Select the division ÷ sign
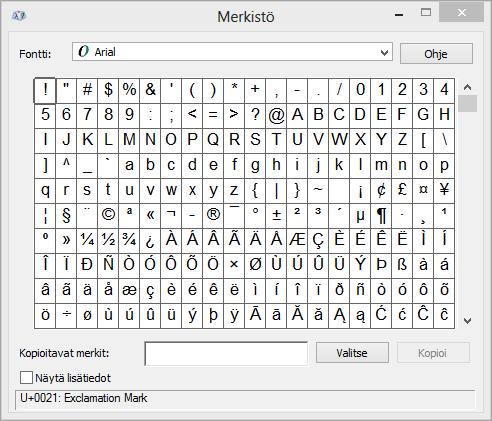This screenshot has height=421, width=492. 66,316
